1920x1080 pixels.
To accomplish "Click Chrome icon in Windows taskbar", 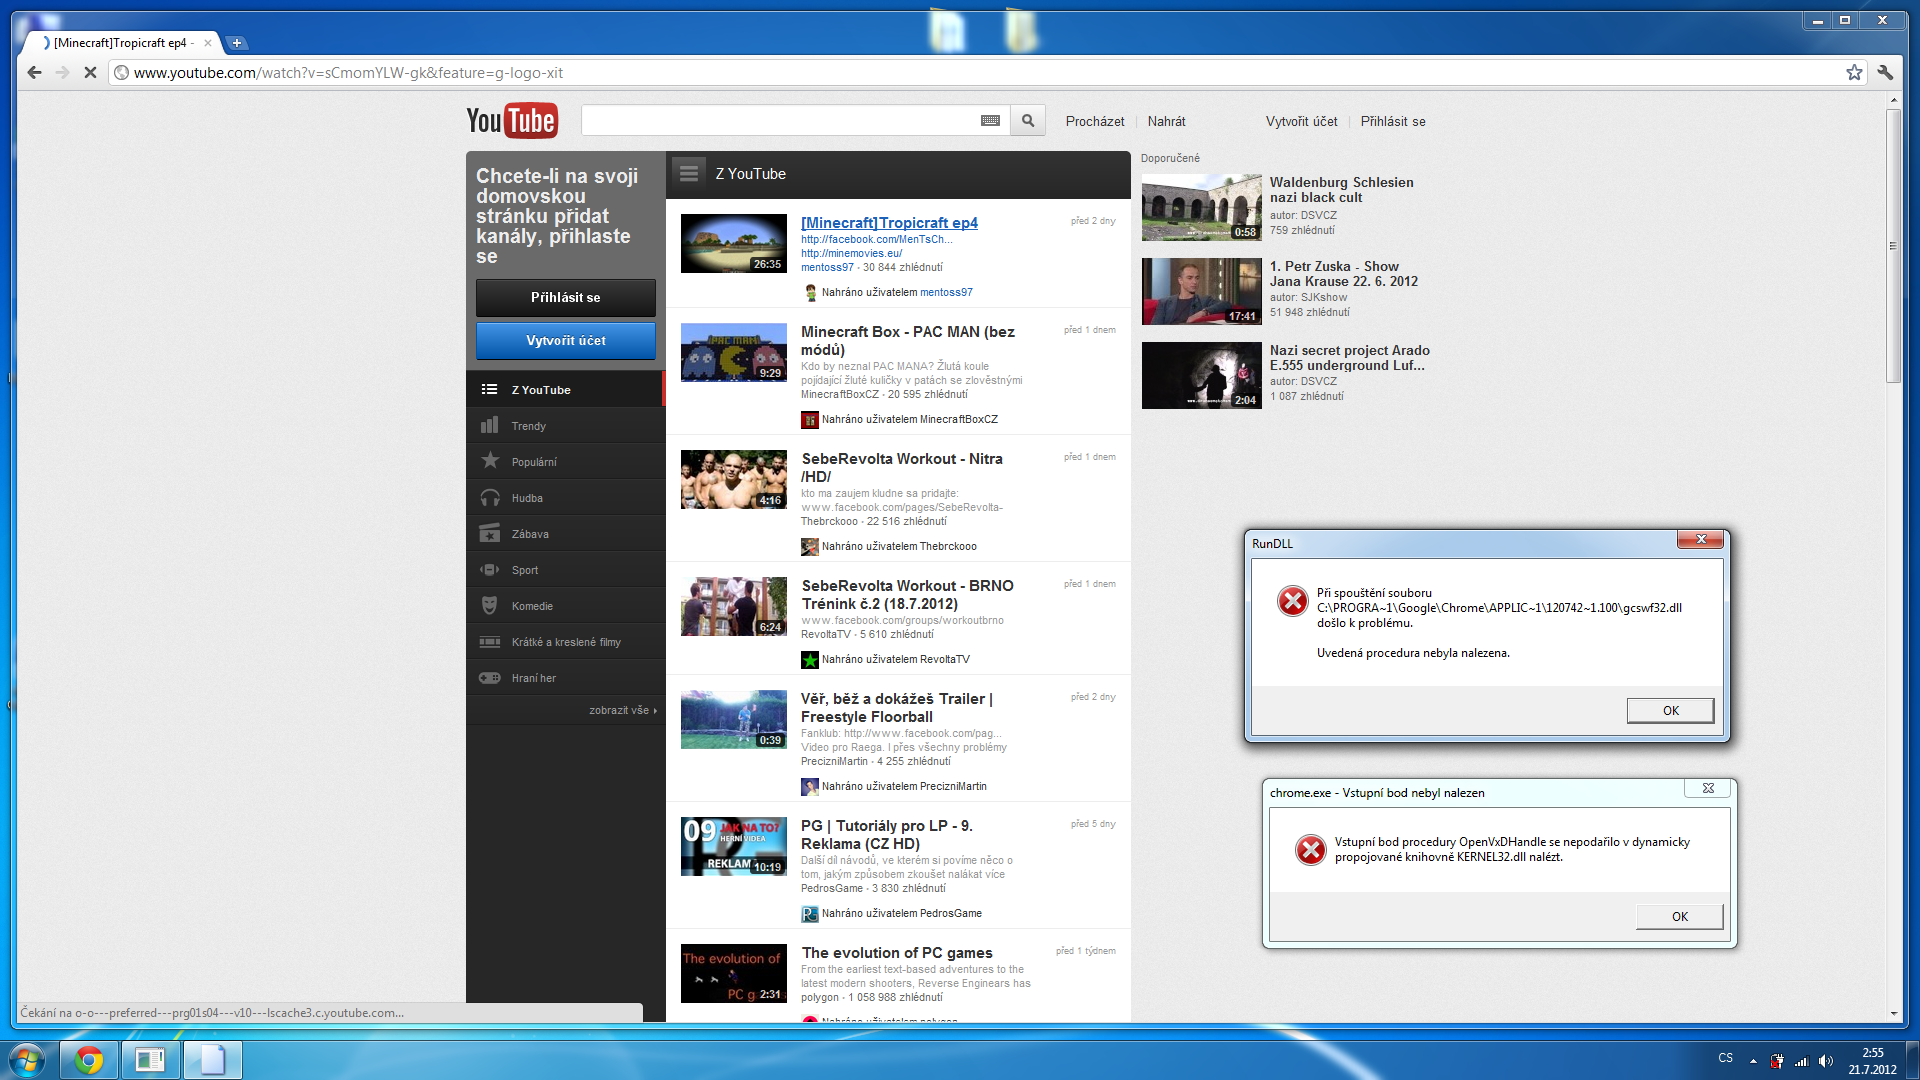I will pos(89,1059).
